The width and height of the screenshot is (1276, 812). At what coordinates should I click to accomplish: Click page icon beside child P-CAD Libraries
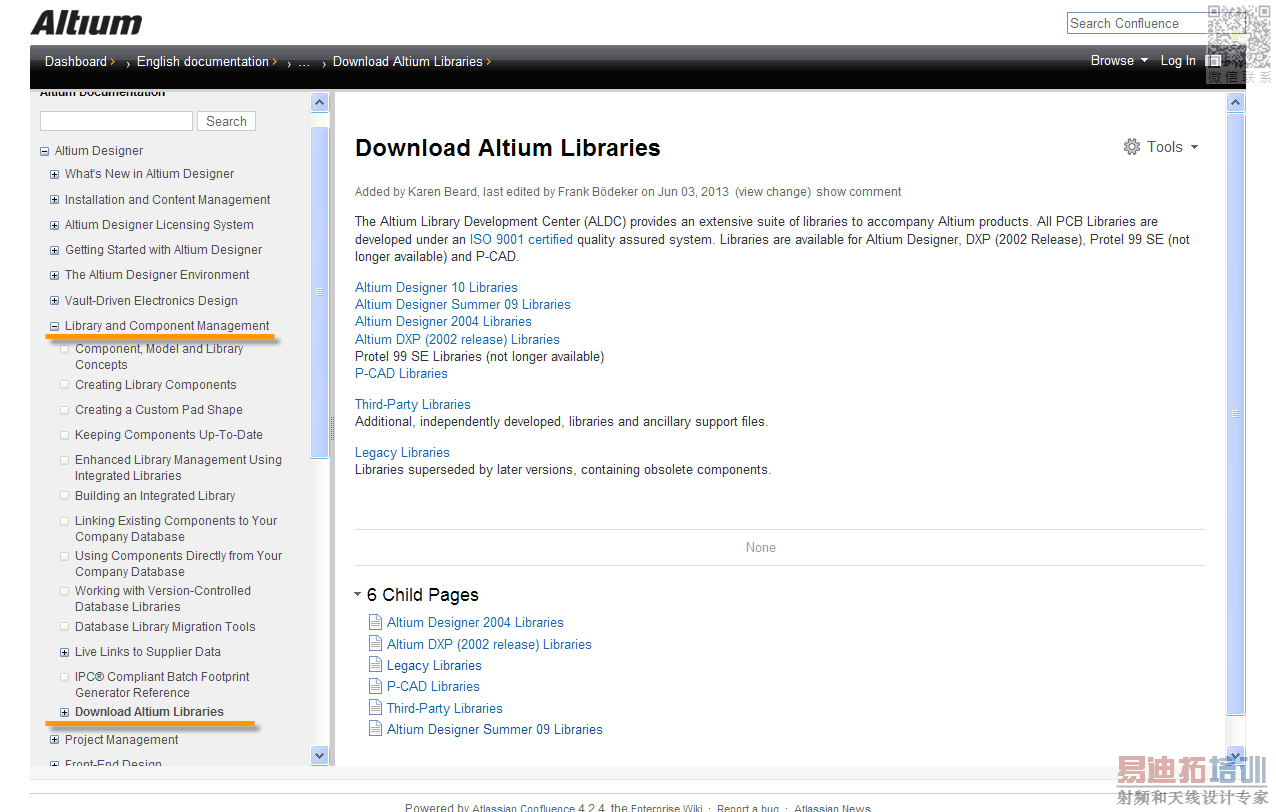coord(376,687)
